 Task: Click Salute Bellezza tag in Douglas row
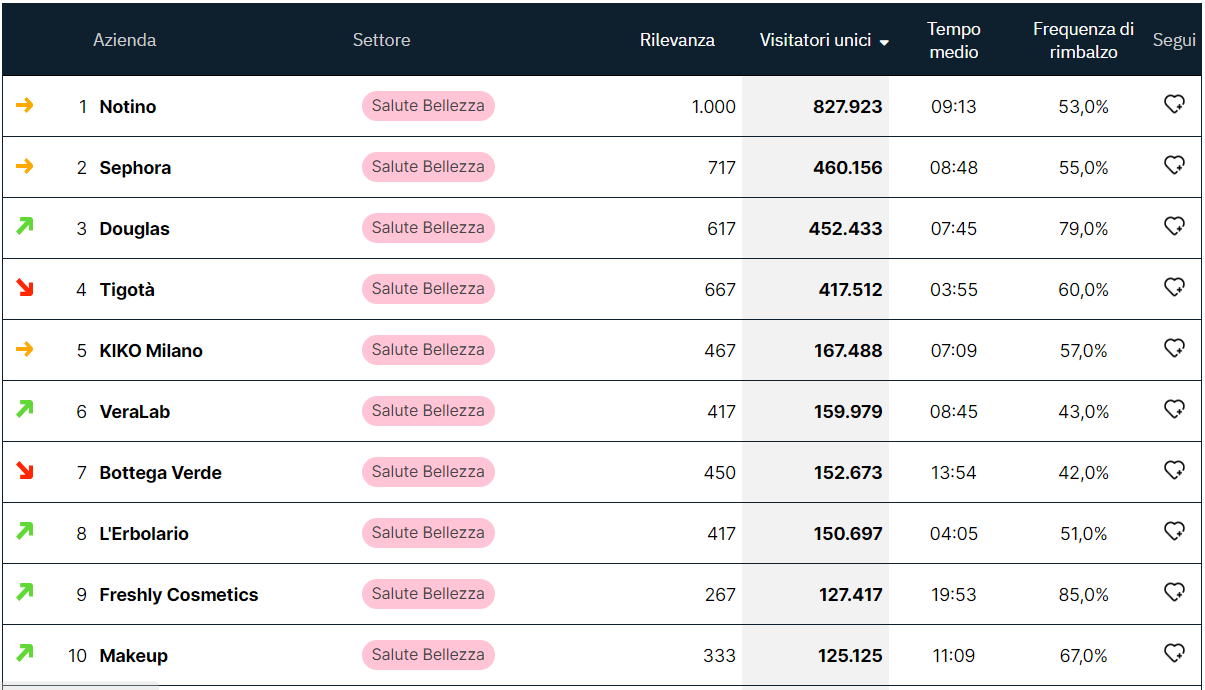(x=428, y=228)
